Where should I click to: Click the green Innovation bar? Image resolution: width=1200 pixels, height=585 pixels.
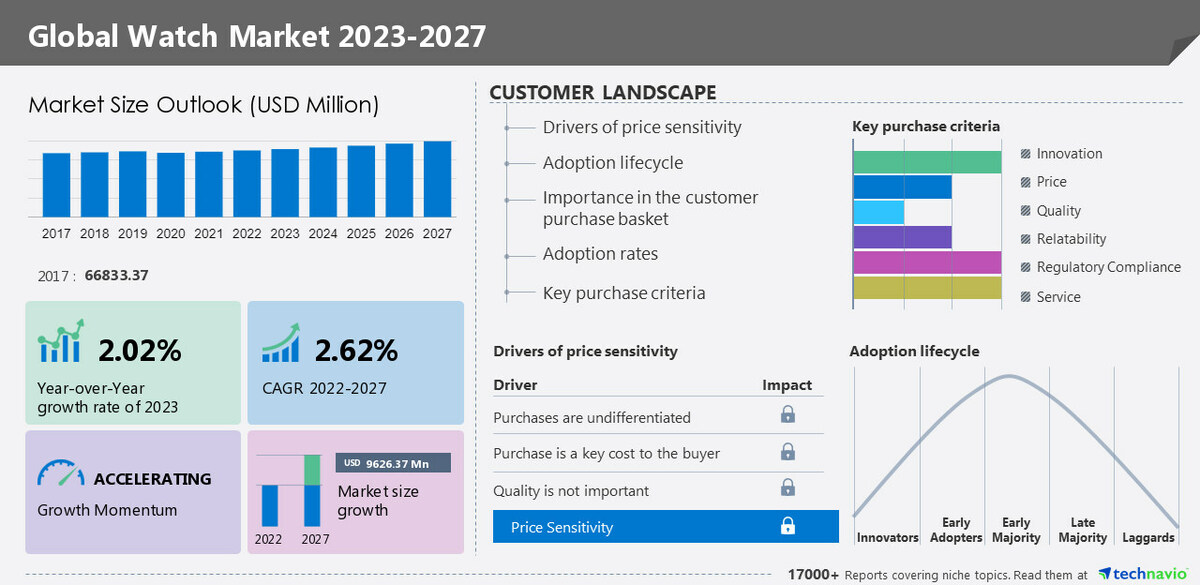pyautogui.click(x=927, y=162)
